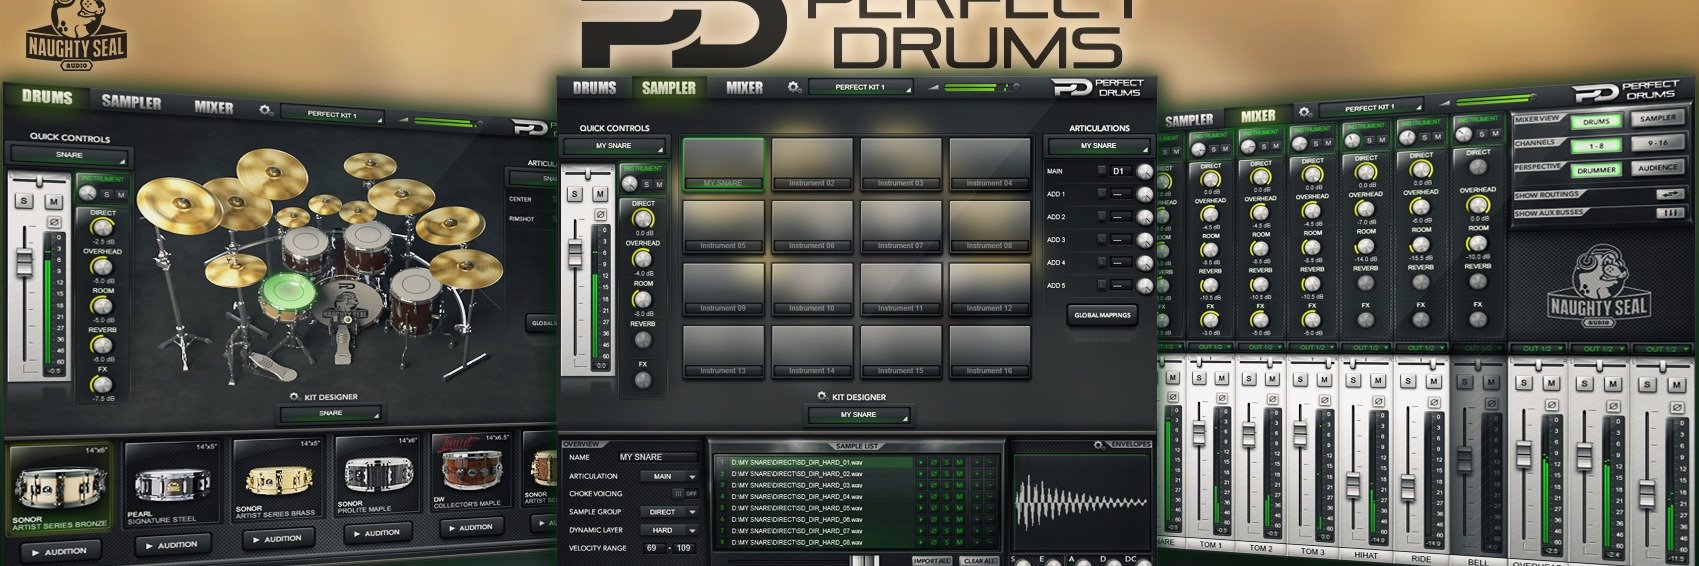Adjust the Room knob in Sampler window
Image resolution: width=1699 pixels, height=566 pixels.
[643, 299]
